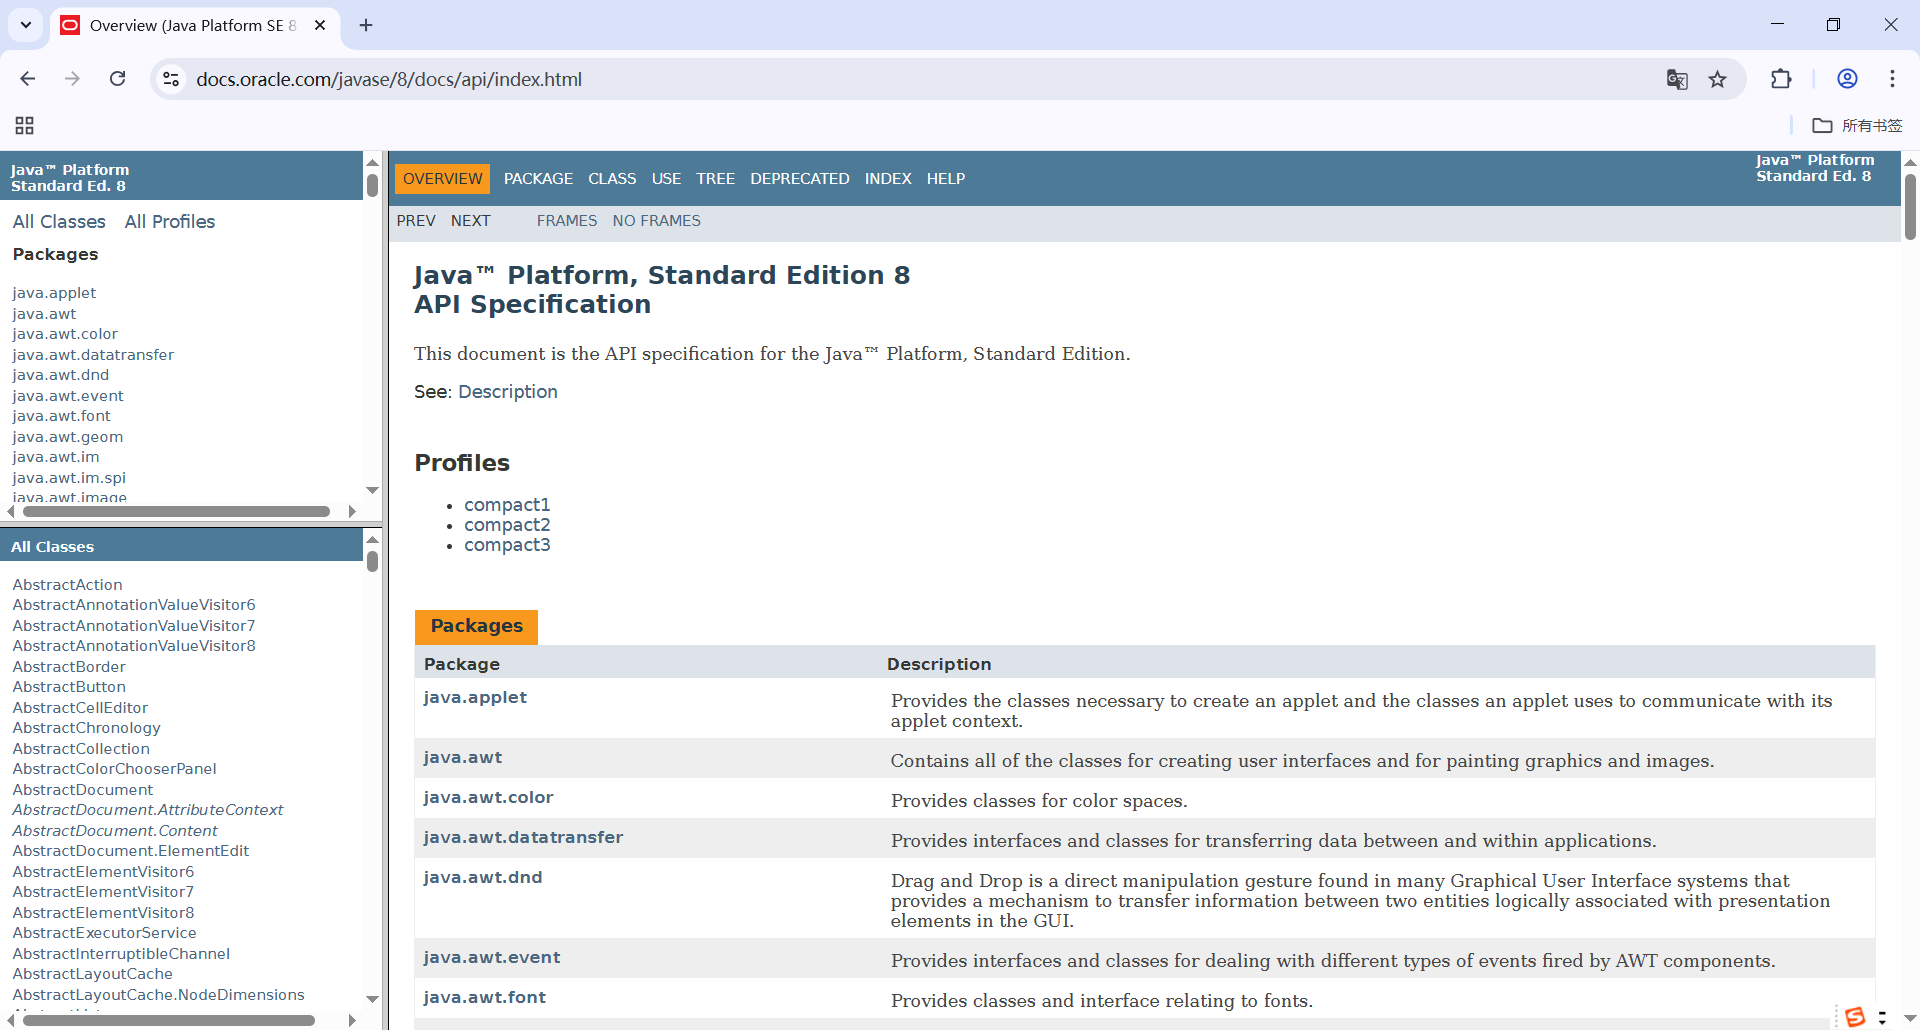Screen dimensions: 1920x1030
Task: Open the AbstractDocument.Content class
Action: click(x=115, y=830)
